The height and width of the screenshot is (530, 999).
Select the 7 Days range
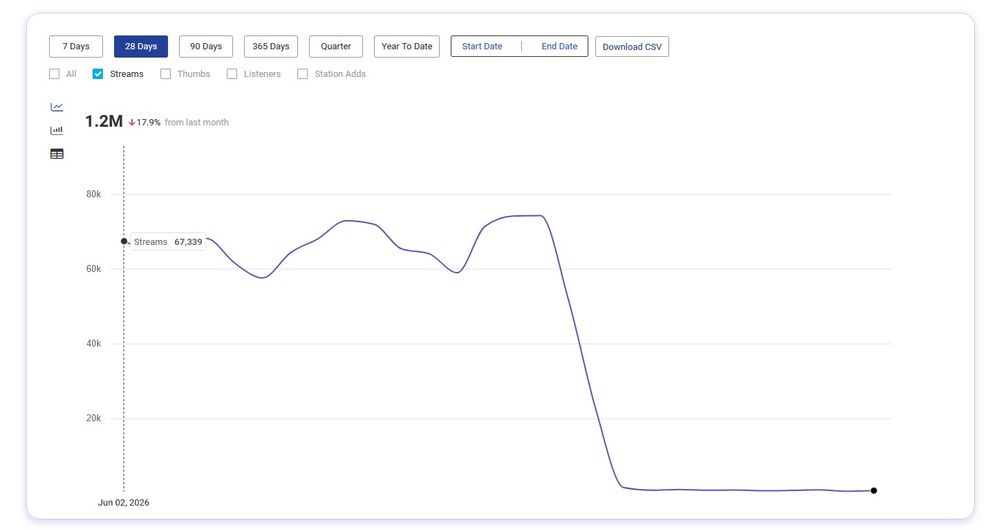76,47
